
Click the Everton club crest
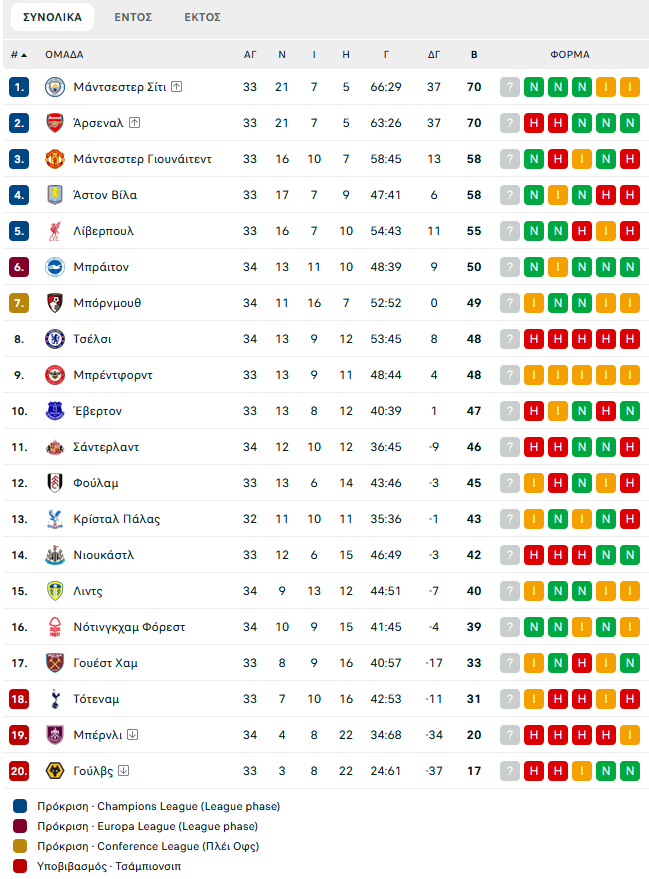coord(54,411)
